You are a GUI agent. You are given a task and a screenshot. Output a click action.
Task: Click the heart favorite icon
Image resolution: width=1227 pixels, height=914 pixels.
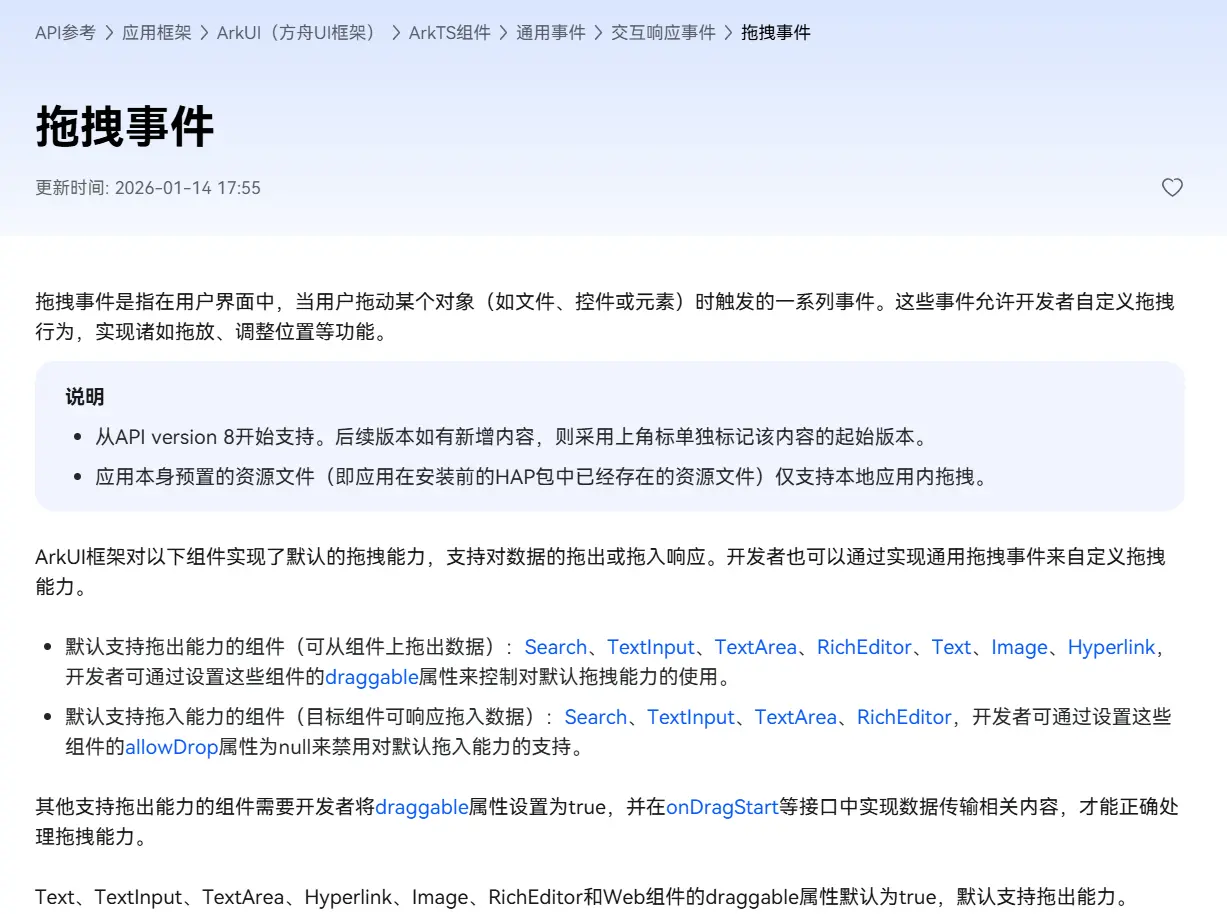click(1172, 187)
